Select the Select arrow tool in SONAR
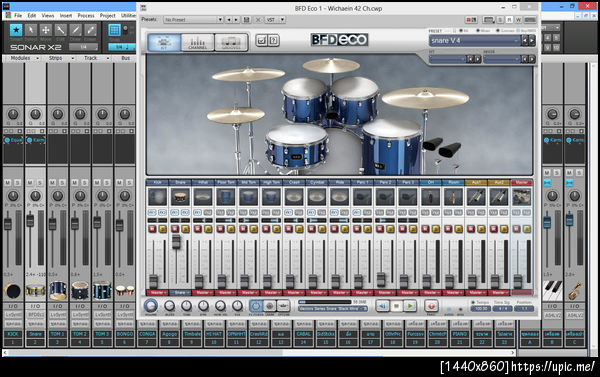Screen dimensions: 600x377 pos(31,30)
